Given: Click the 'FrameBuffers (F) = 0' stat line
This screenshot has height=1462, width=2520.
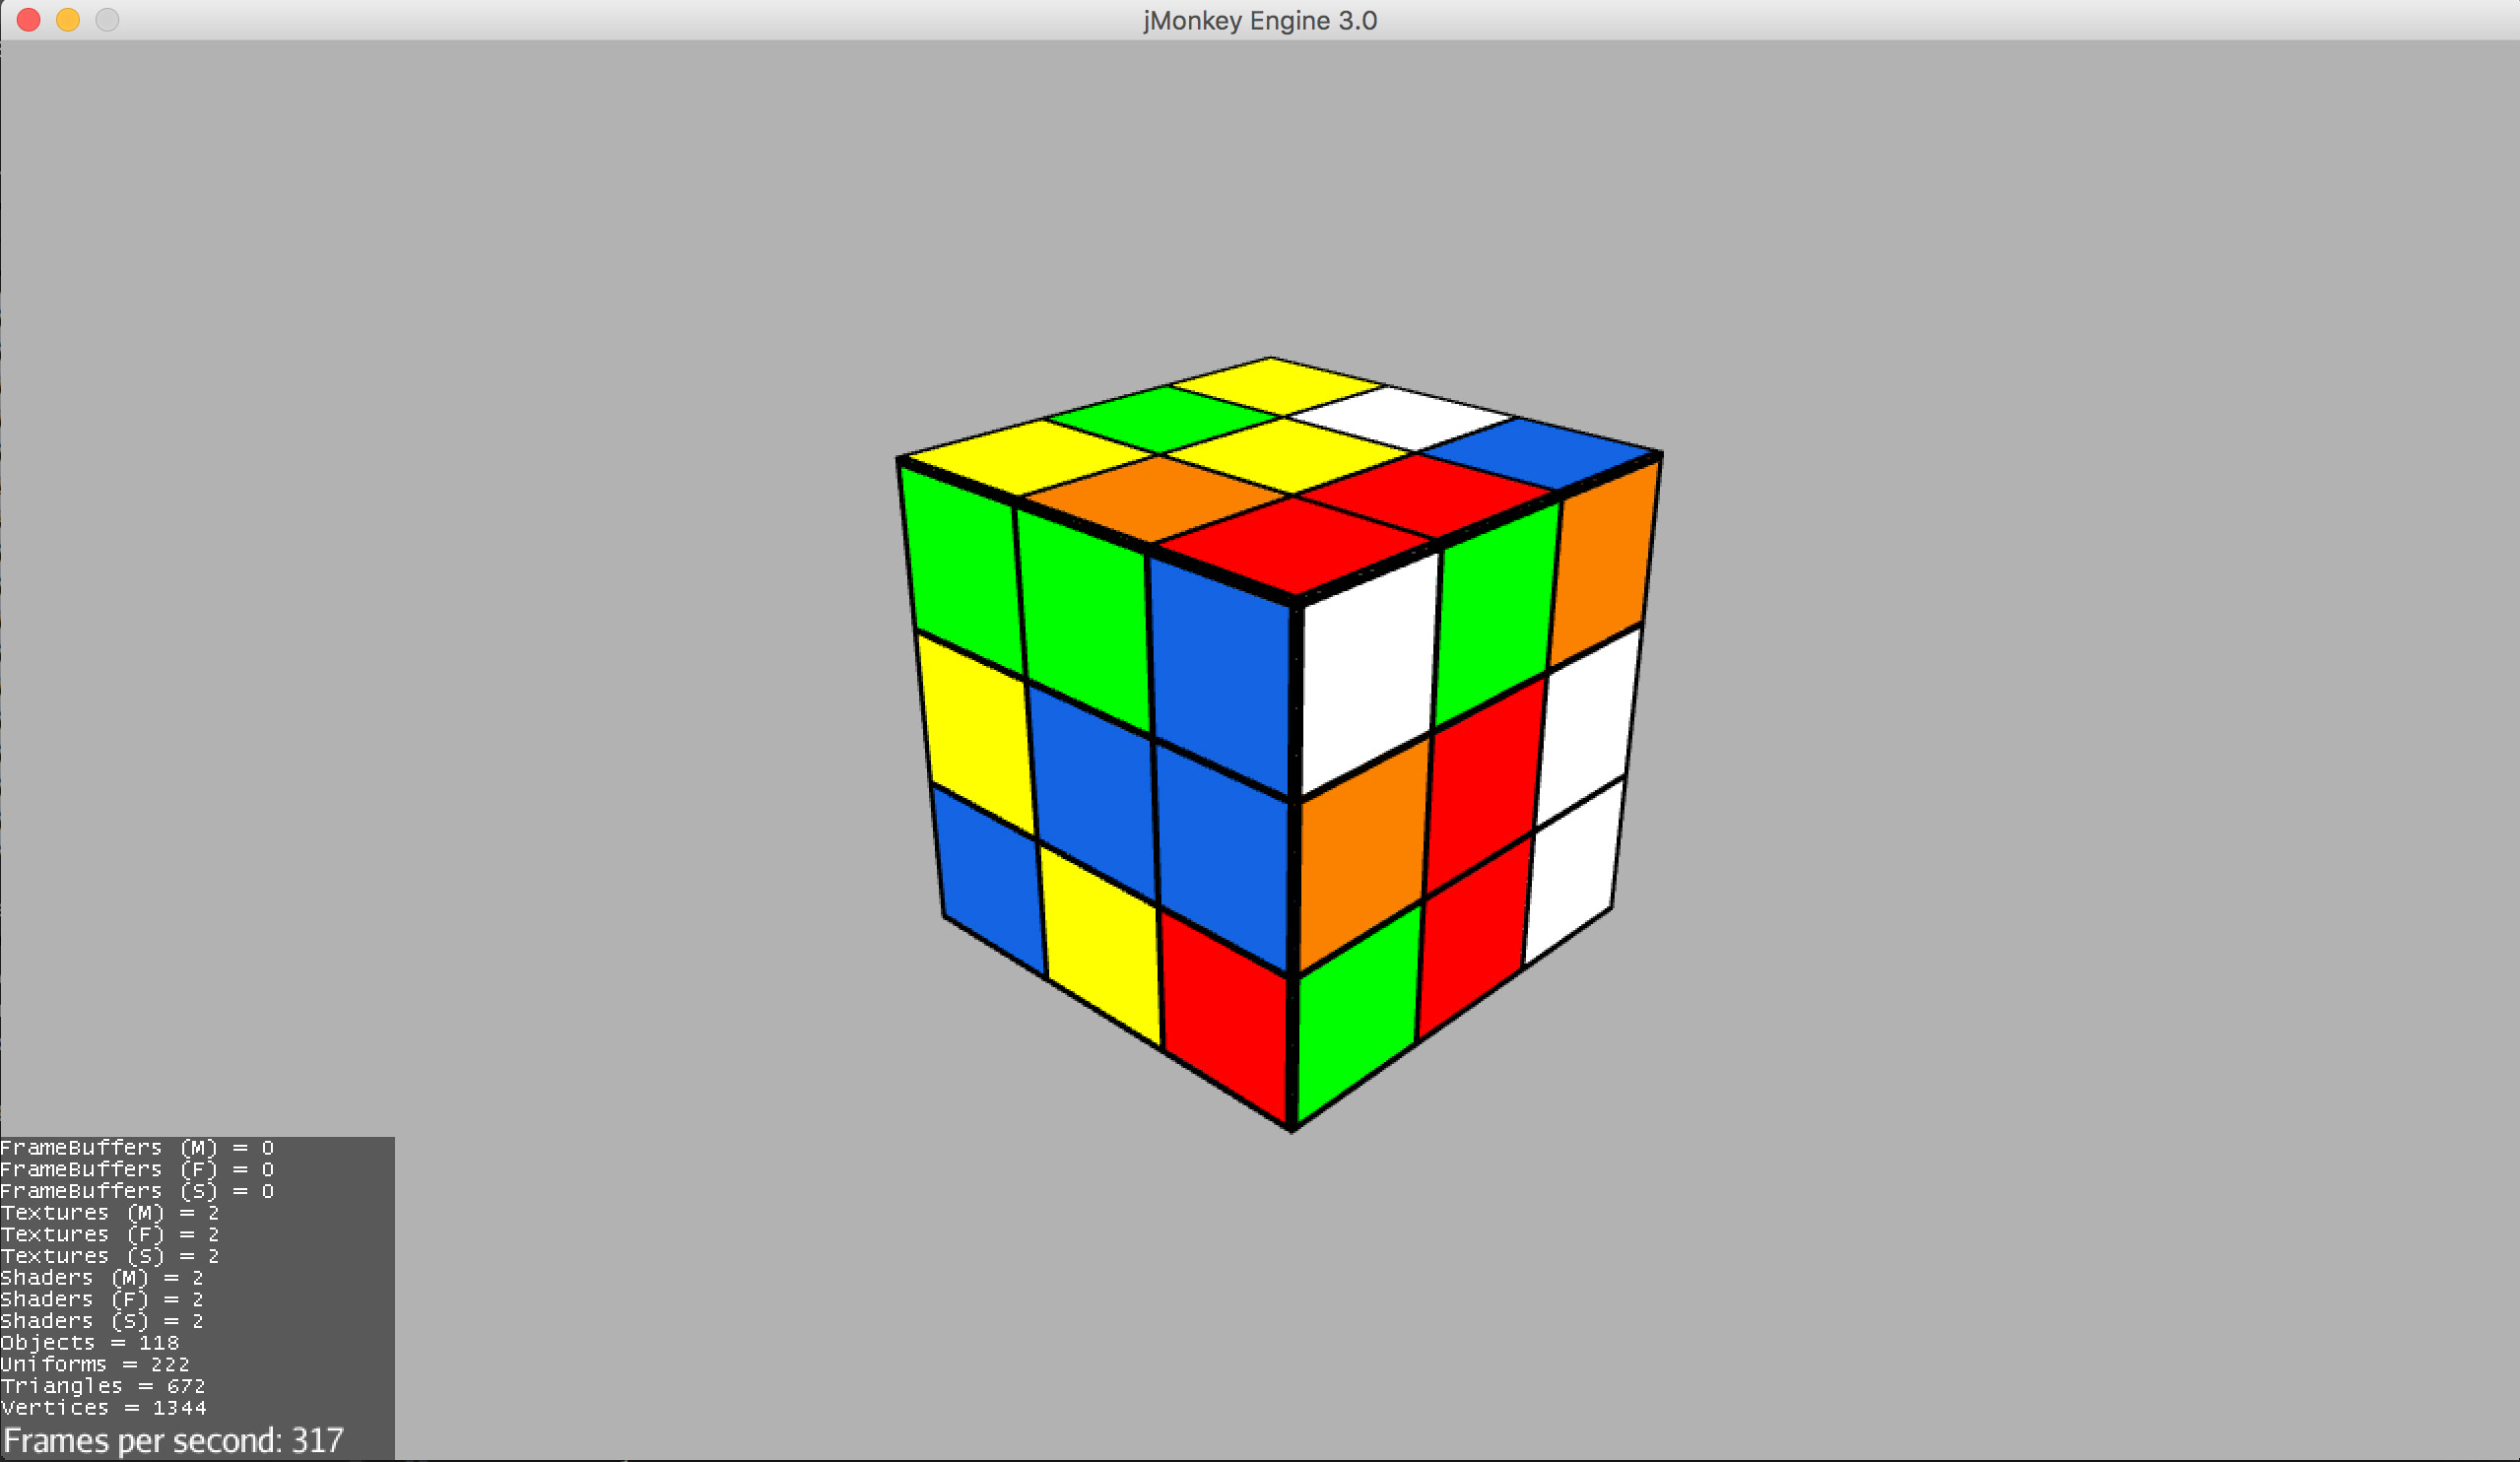Looking at the screenshot, I should [137, 1169].
